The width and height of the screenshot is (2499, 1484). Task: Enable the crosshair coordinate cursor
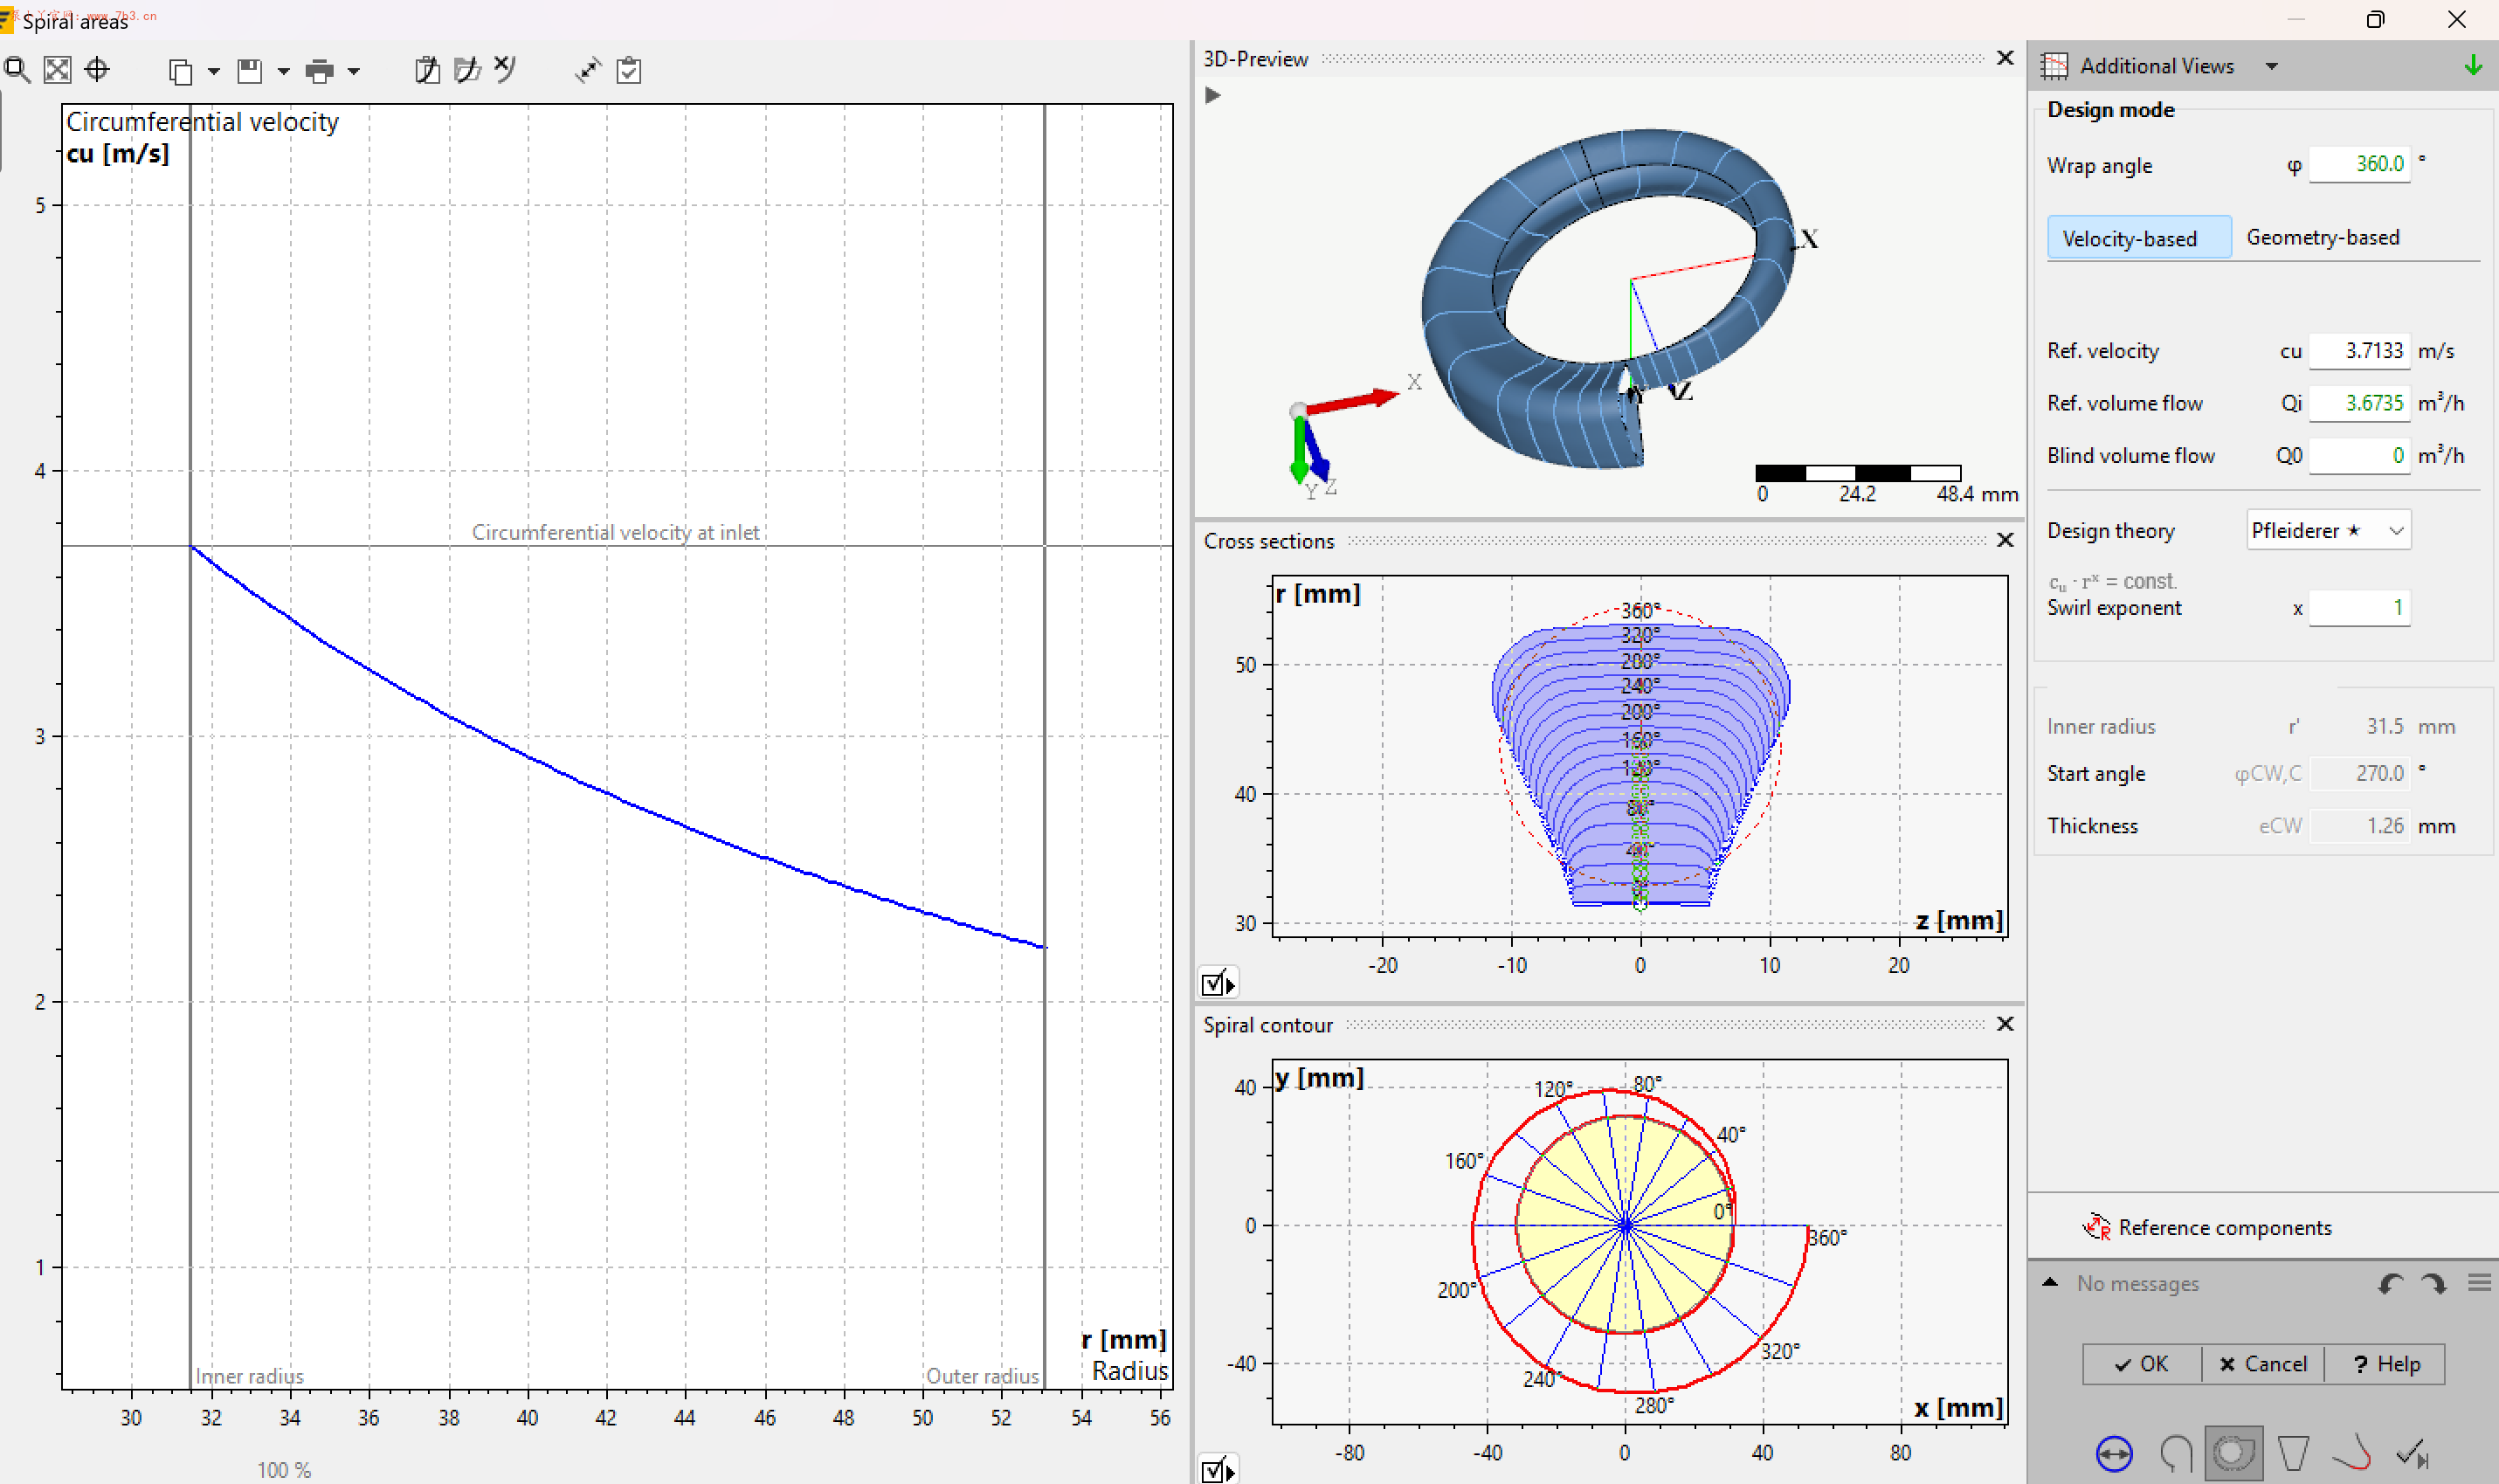[97, 70]
